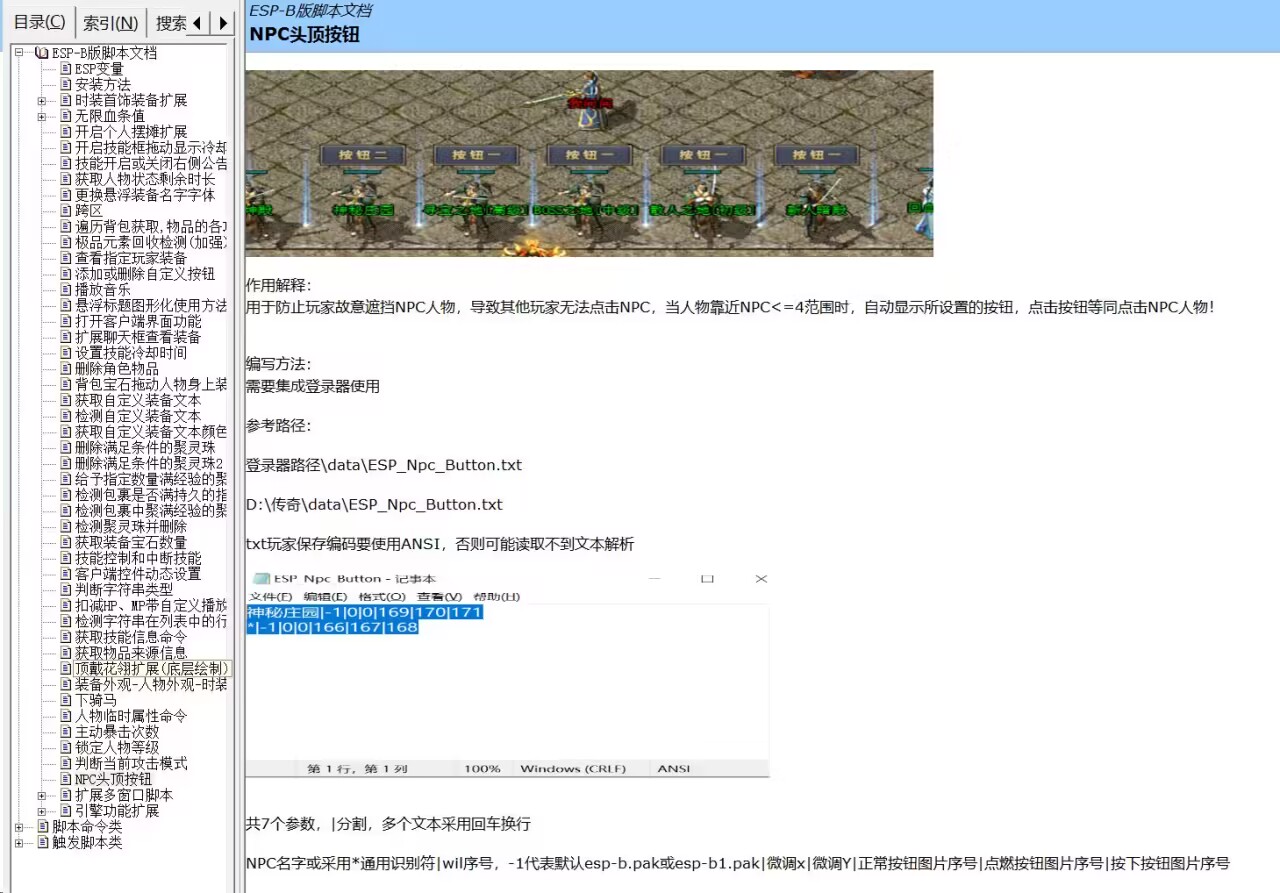Click the book icon of ESP-B版脚本文档
This screenshot has width=1280, height=893.
[42, 53]
